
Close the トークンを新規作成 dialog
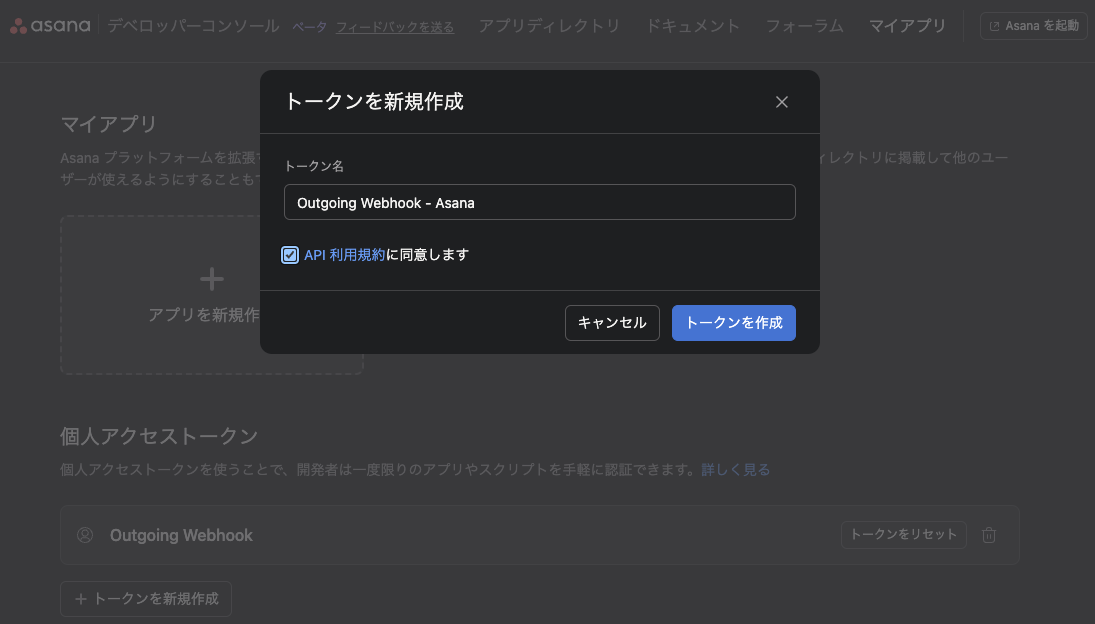click(781, 102)
